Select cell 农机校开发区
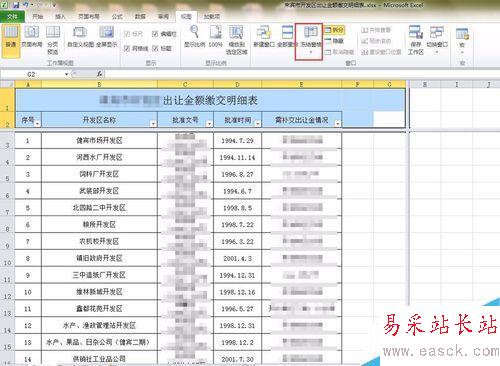The height and width of the screenshot is (366, 500). [99, 241]
